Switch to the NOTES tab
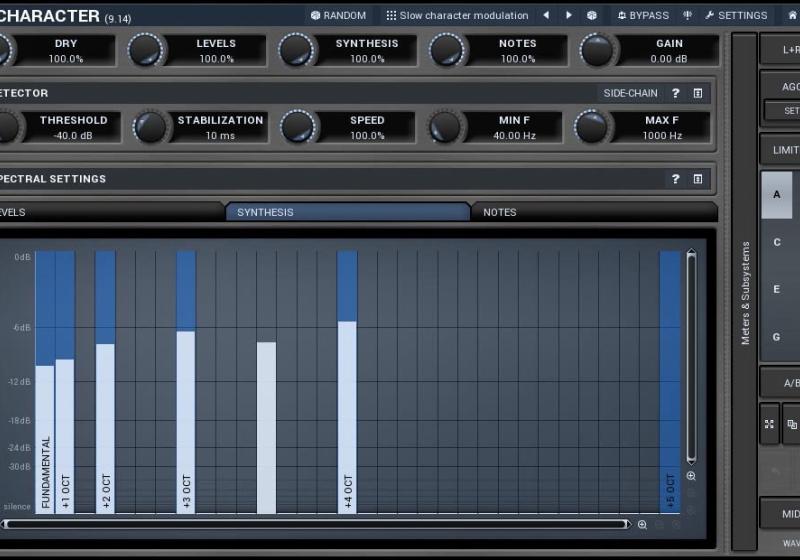This screenshot has height=560, width=800. [500, 212]
